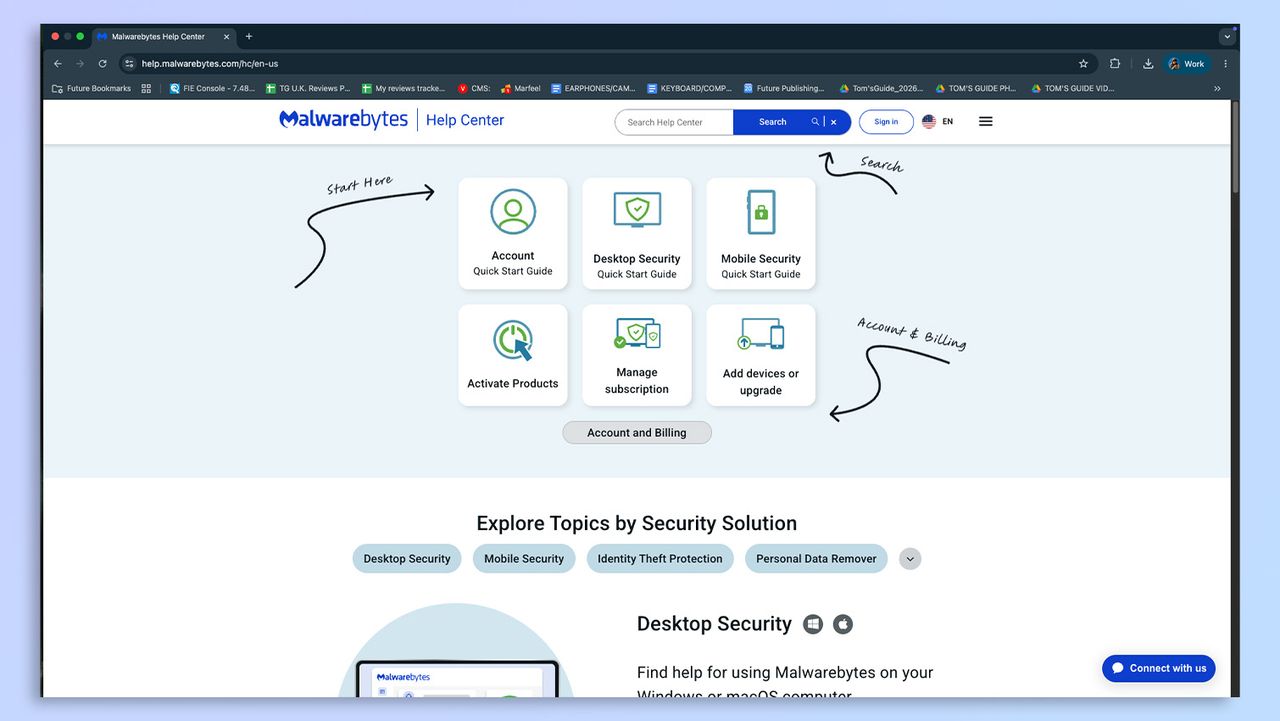
Task: Click the Help Center header link
Action: pyautogui.click(x=465, y=120)
